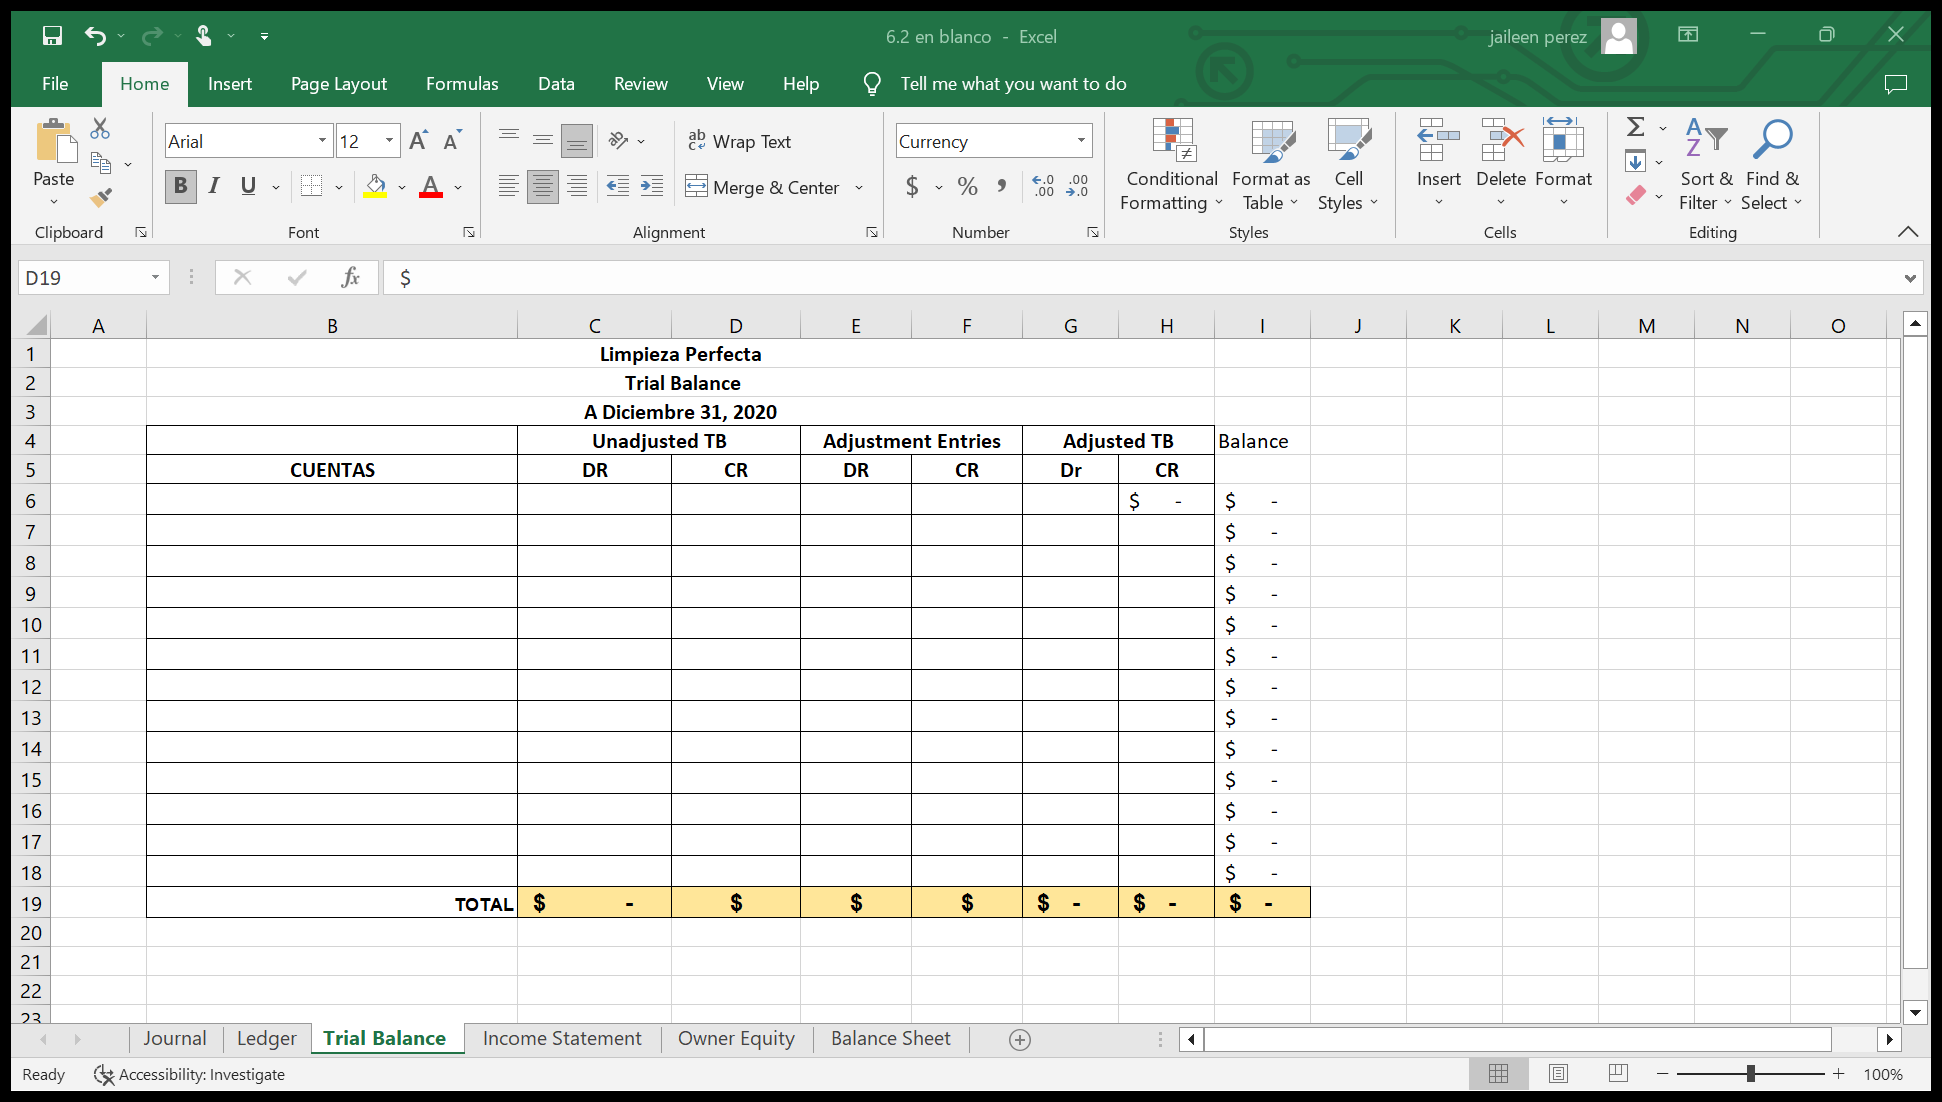1942x1102 pixels.
Task: Toggle Bold formatting
Action: tap(180, 187)
